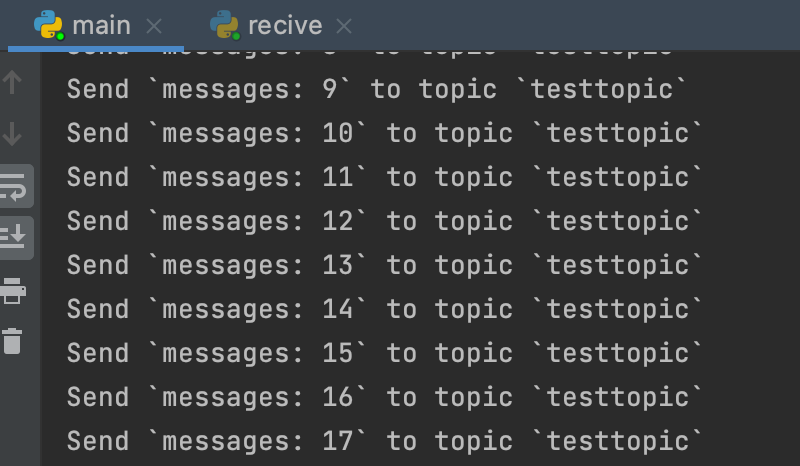This screenshot has width=800, height=466.
Task: Place cursor on 'messages: 13' line
Action: (x=385, y=266)
